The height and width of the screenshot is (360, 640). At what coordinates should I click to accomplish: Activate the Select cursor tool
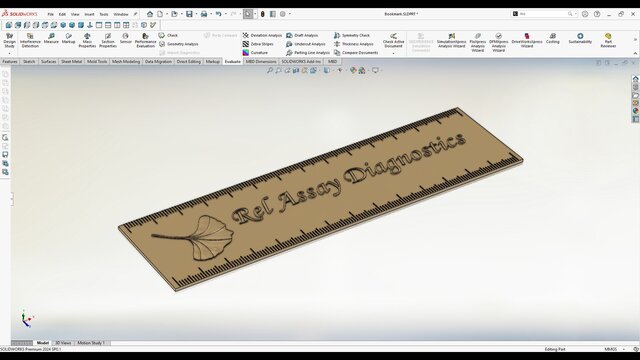tap(248, 14)
